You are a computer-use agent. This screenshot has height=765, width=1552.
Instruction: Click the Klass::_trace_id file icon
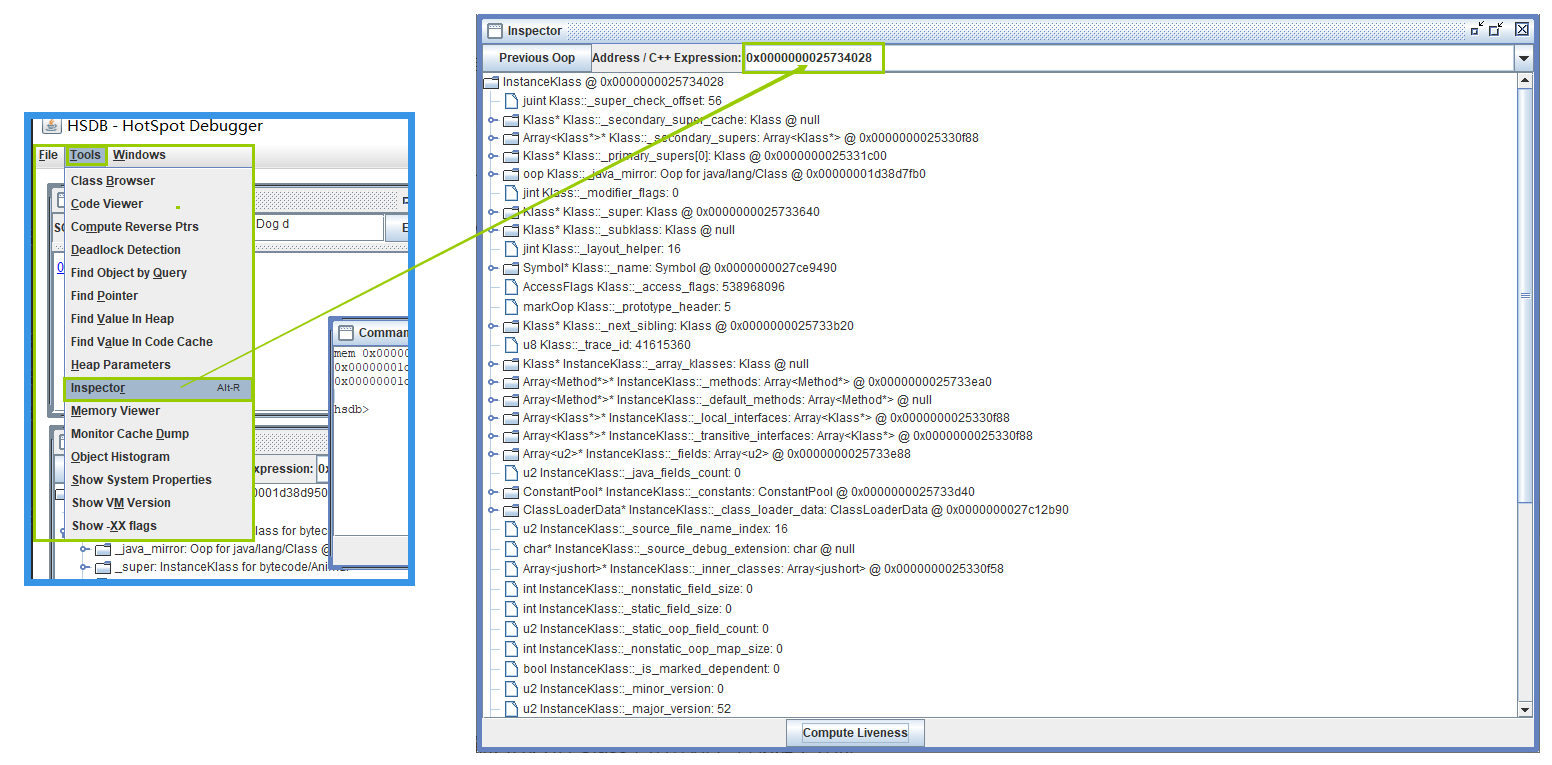512,345
